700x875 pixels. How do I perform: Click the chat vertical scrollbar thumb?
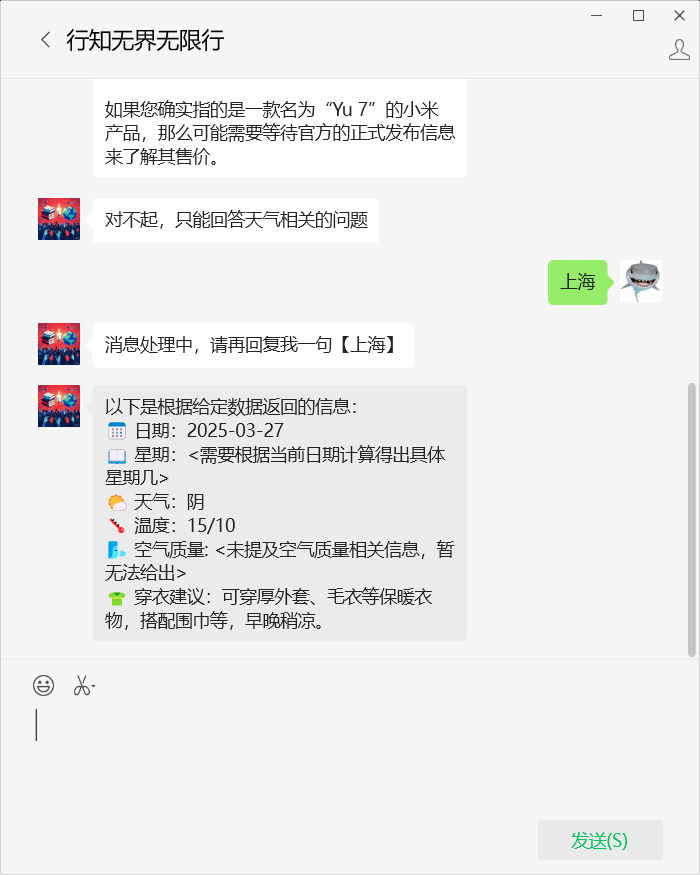click(692, 520)
